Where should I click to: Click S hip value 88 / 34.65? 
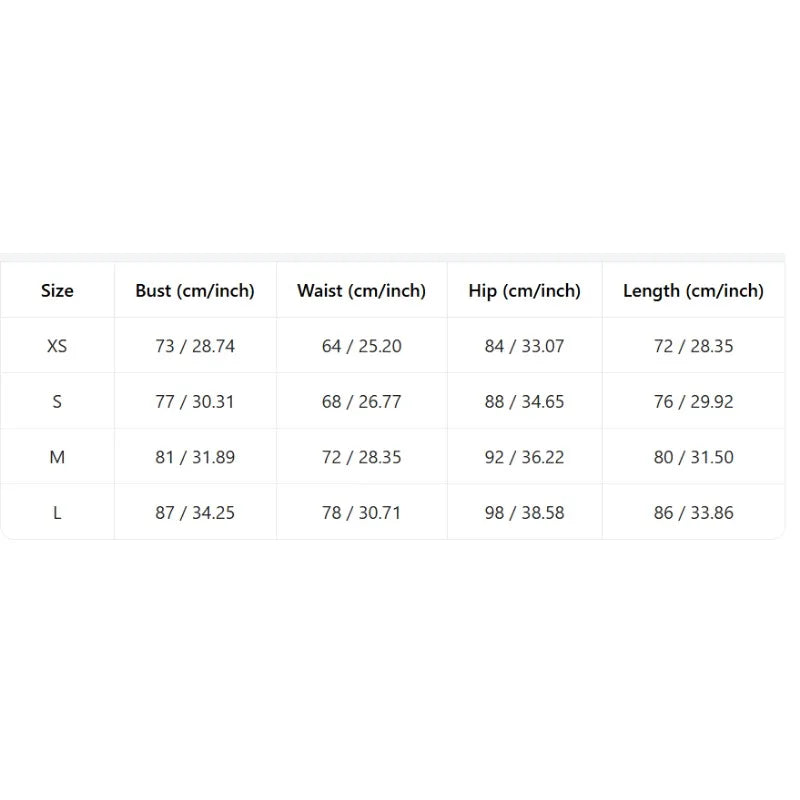click(x=524, y=402)
